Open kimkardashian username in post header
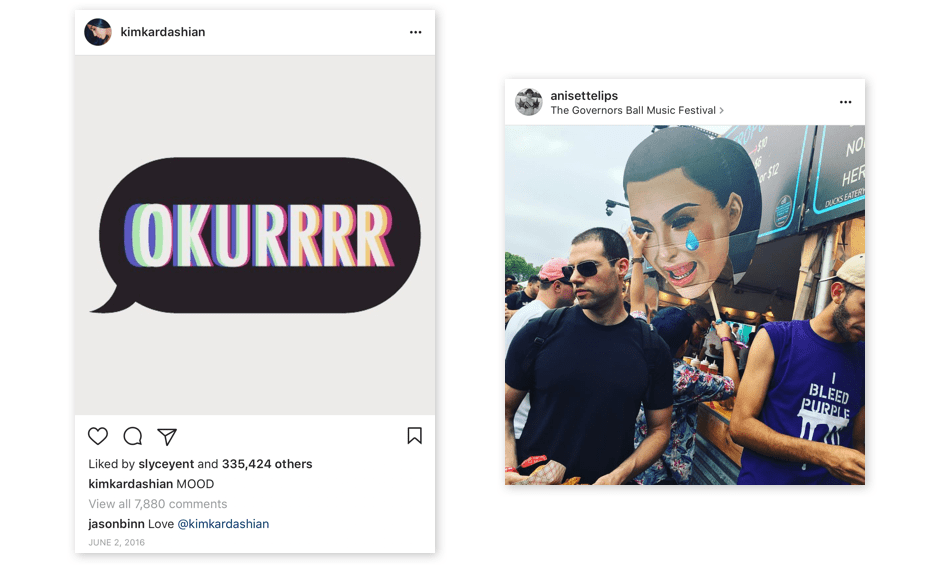940x570 pixels. (162, 32)
